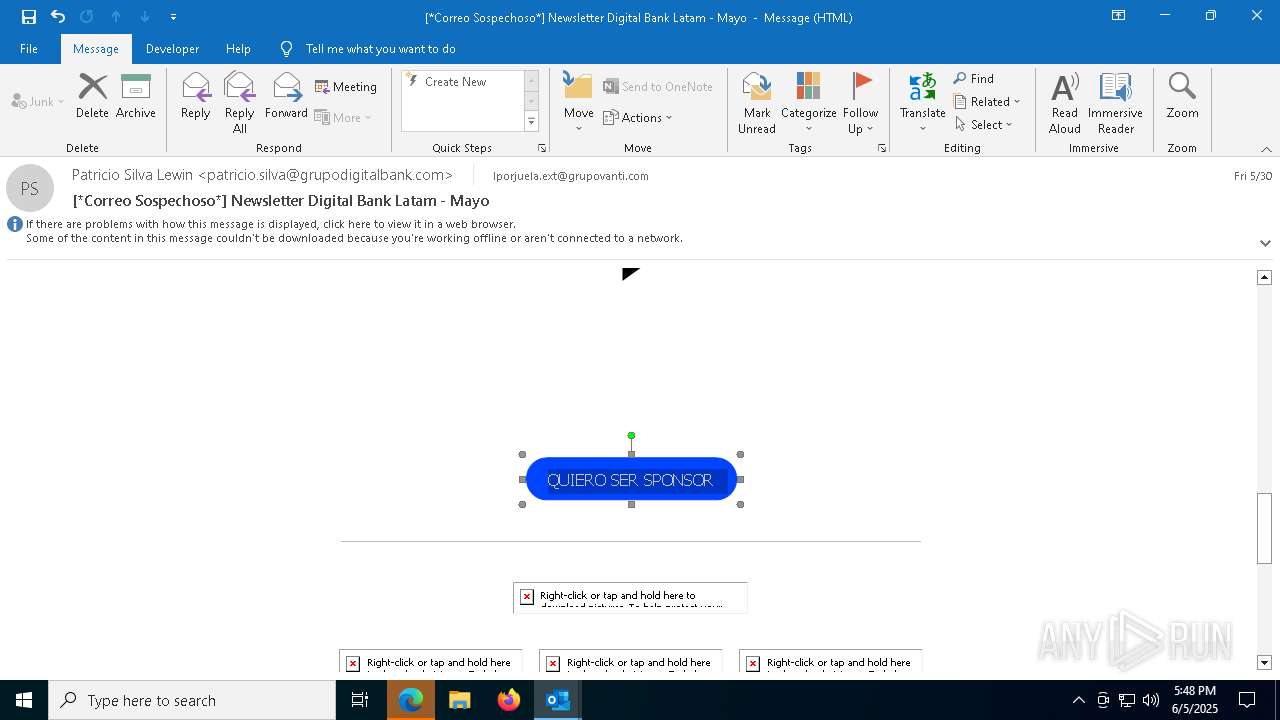1280x720 pixels.
Task: Open the Categorize color menu
Action: (808, 103)
